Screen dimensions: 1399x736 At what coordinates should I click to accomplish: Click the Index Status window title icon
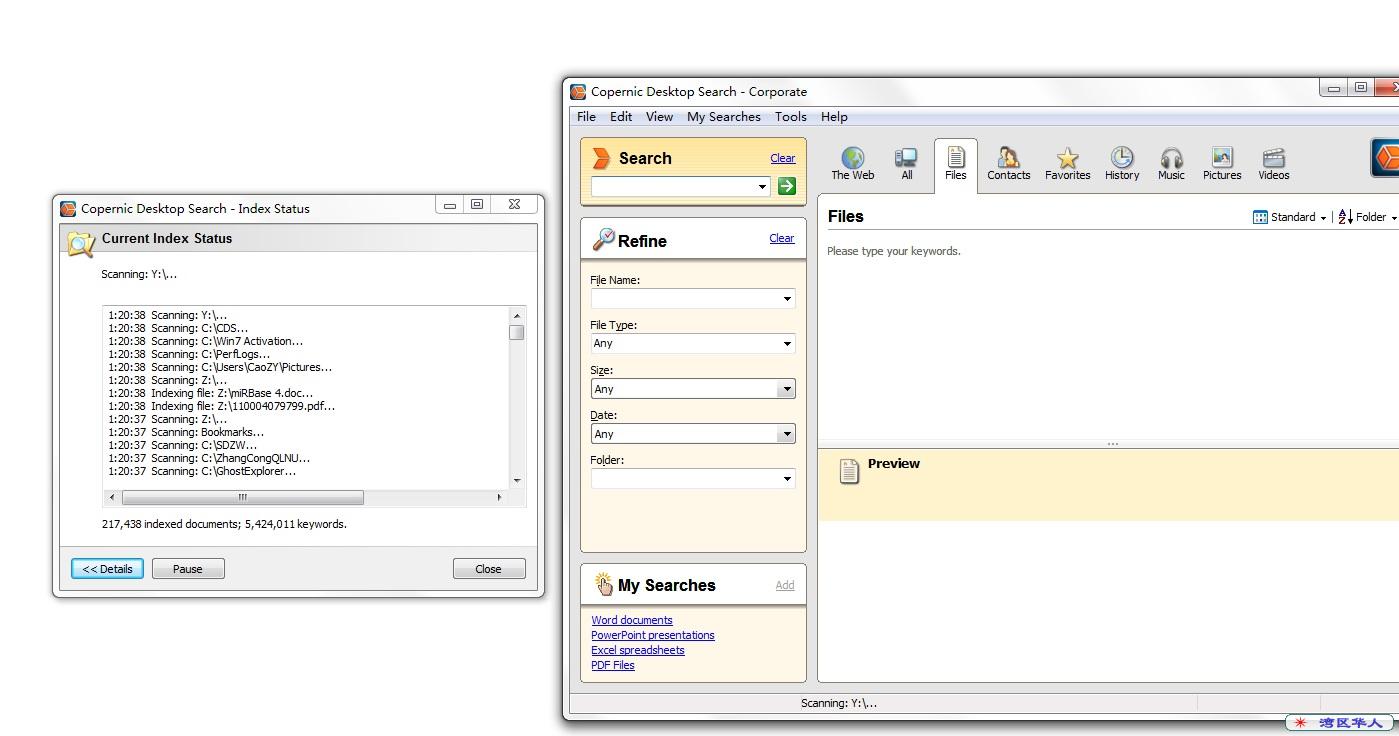point(68,209)
